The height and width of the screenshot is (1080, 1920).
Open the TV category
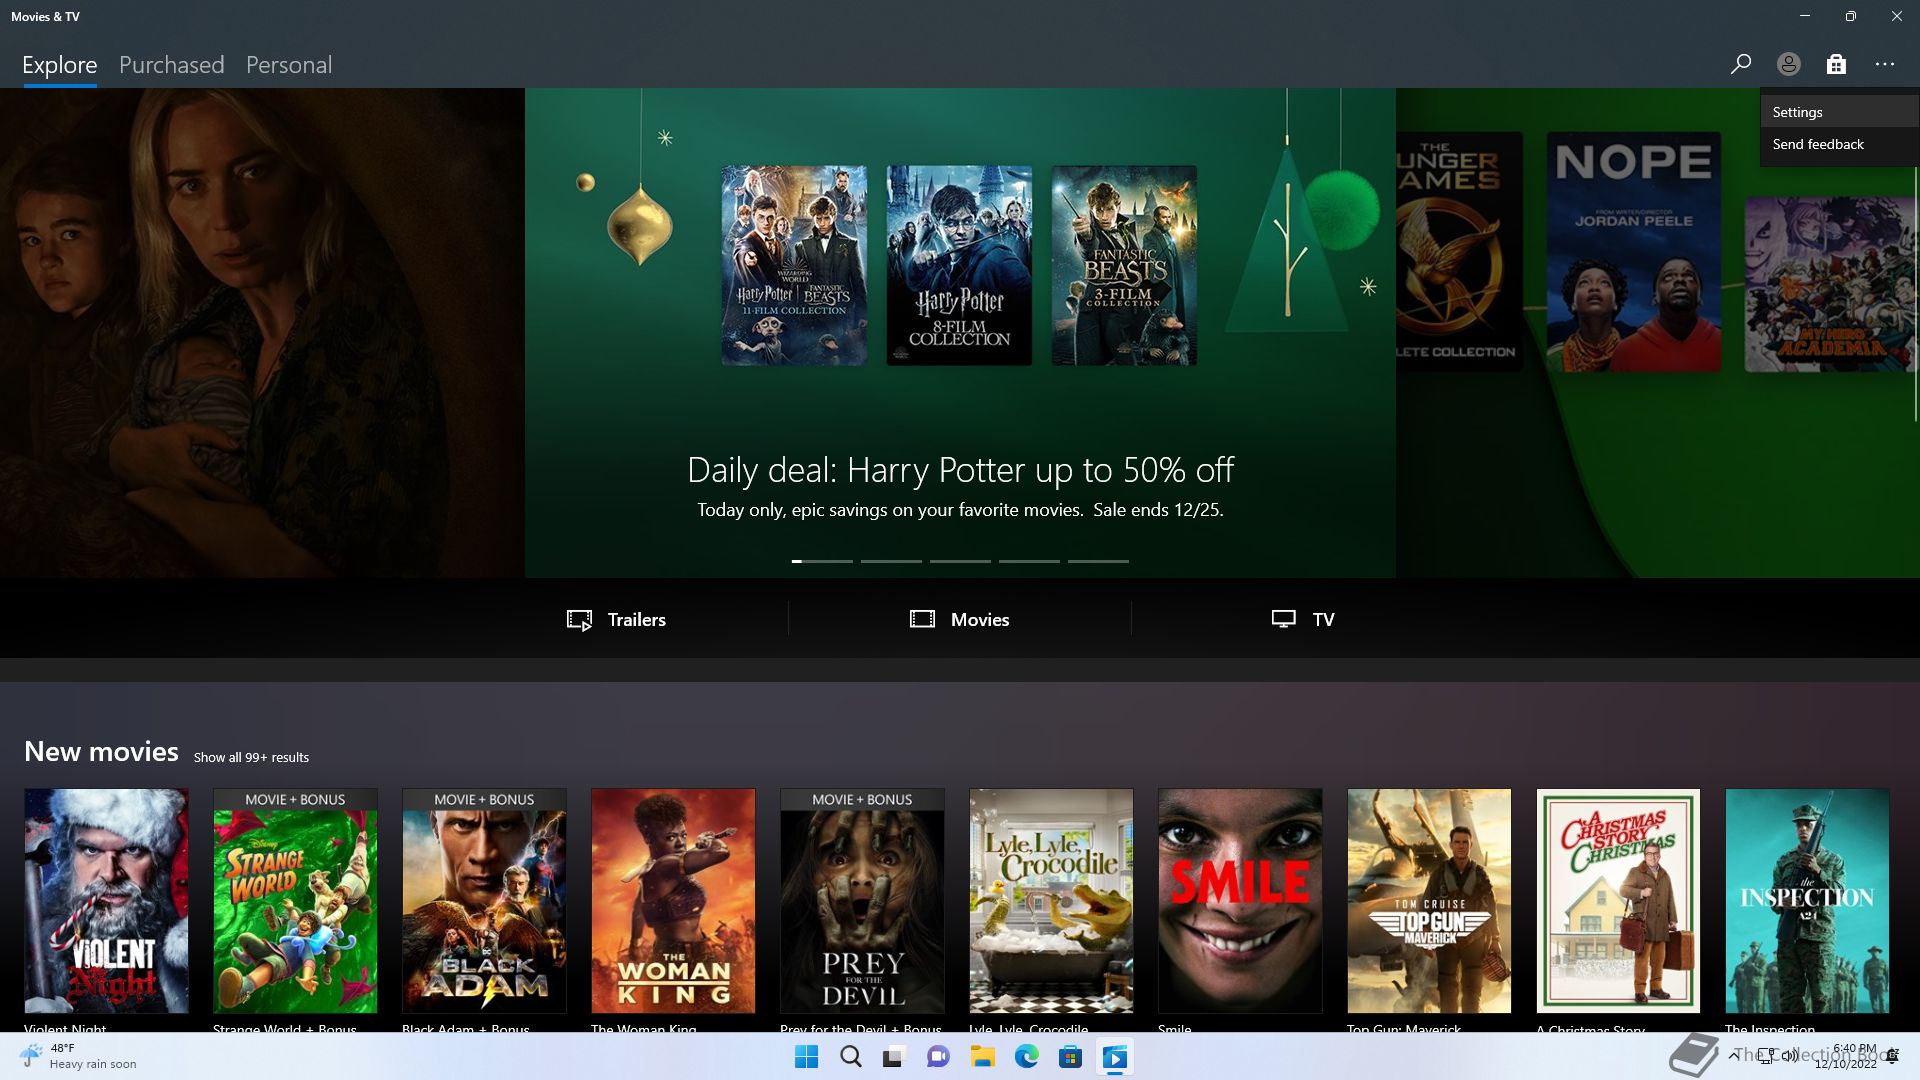pos(1303,619)
